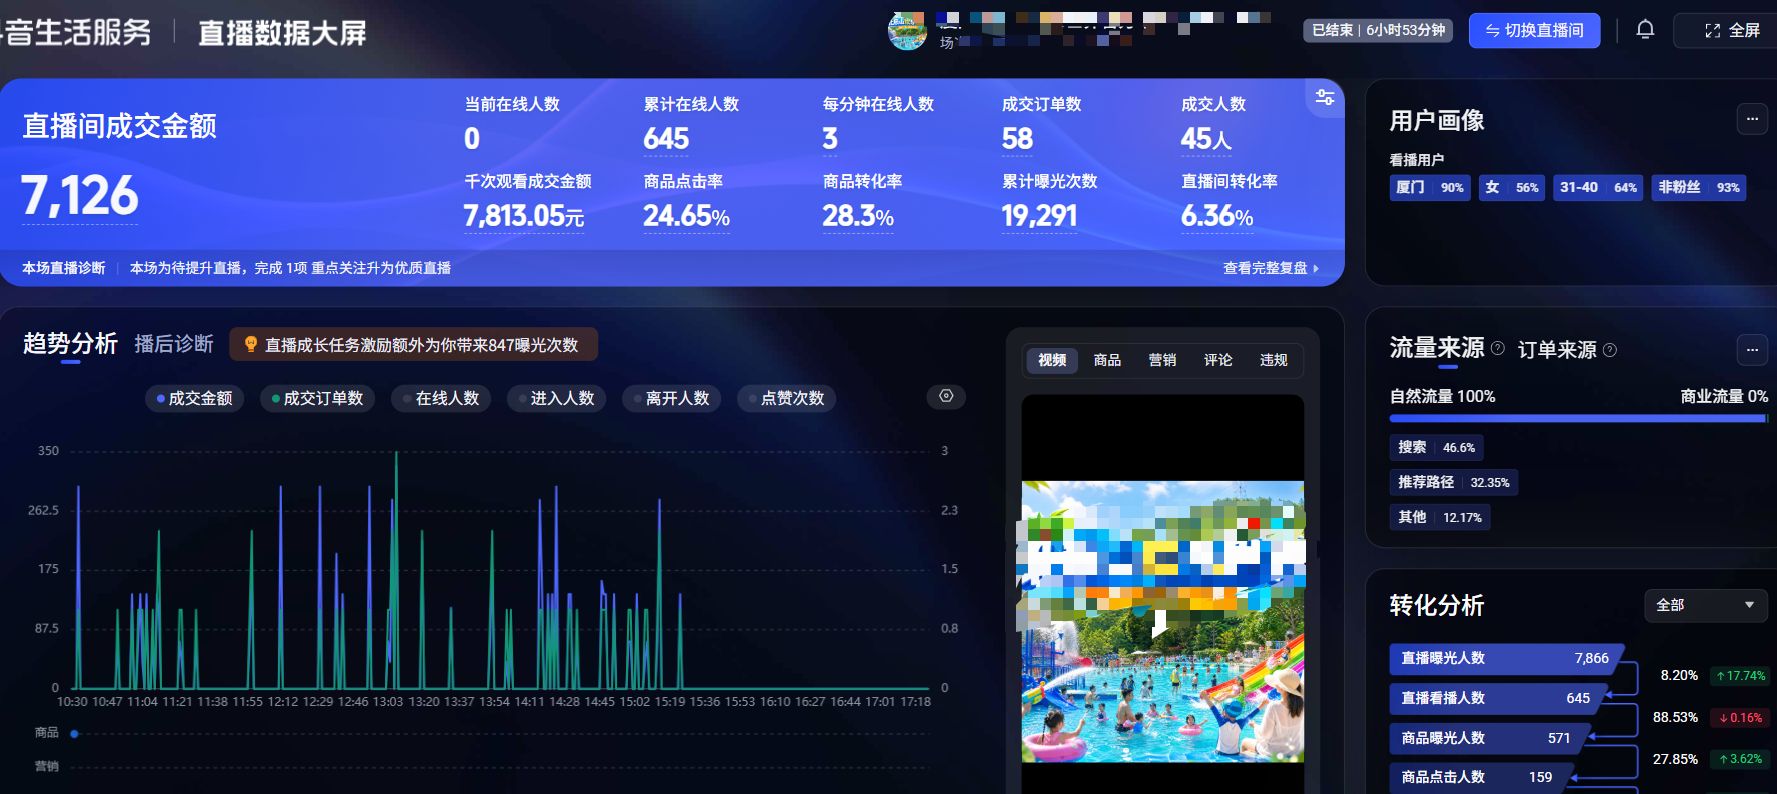Switch to the 评论 tab

(x=1218, y=360)
